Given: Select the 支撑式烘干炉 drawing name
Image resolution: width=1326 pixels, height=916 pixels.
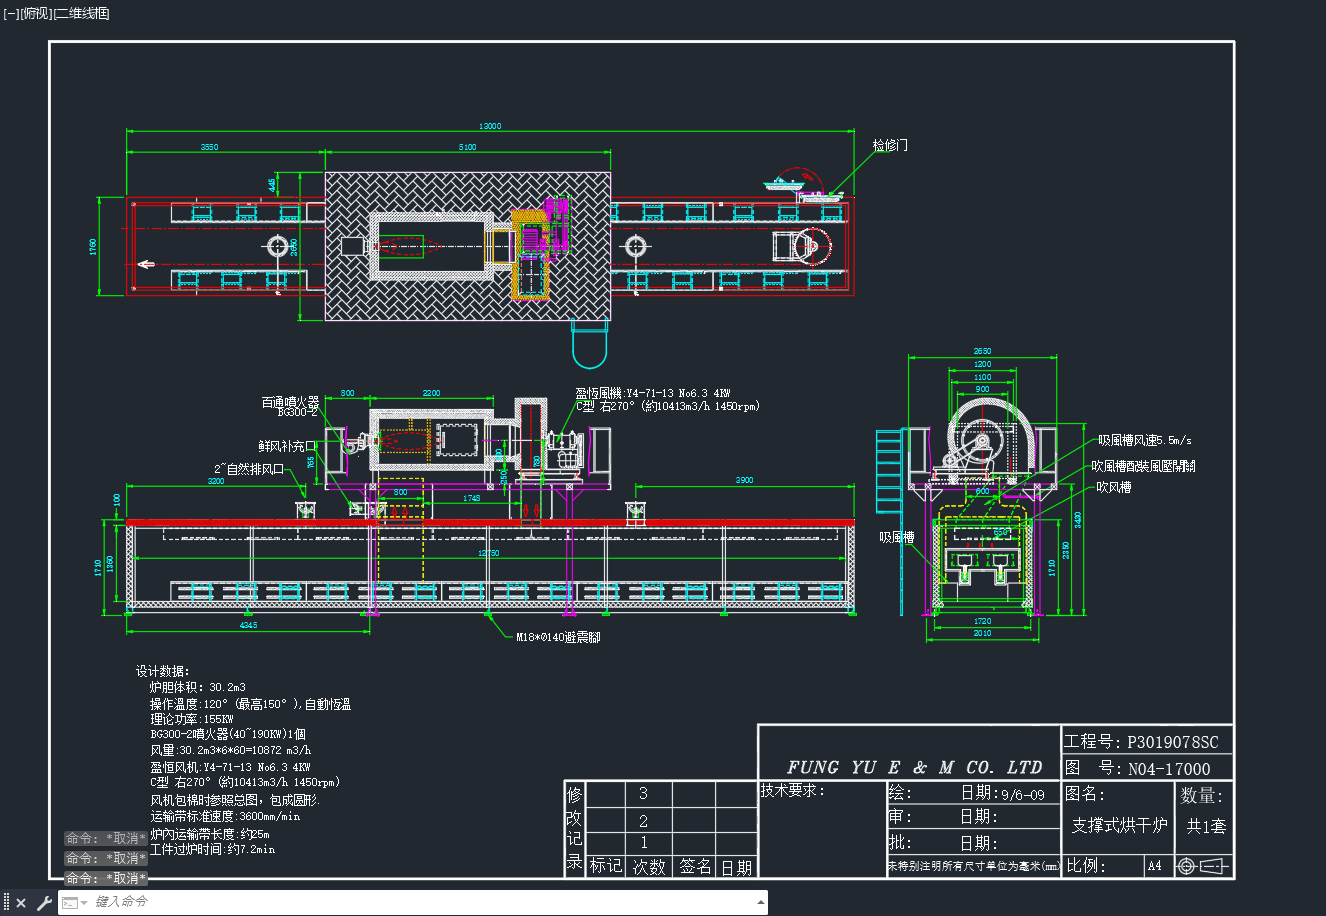Looking at the screenshot, I should point(1119,825).
